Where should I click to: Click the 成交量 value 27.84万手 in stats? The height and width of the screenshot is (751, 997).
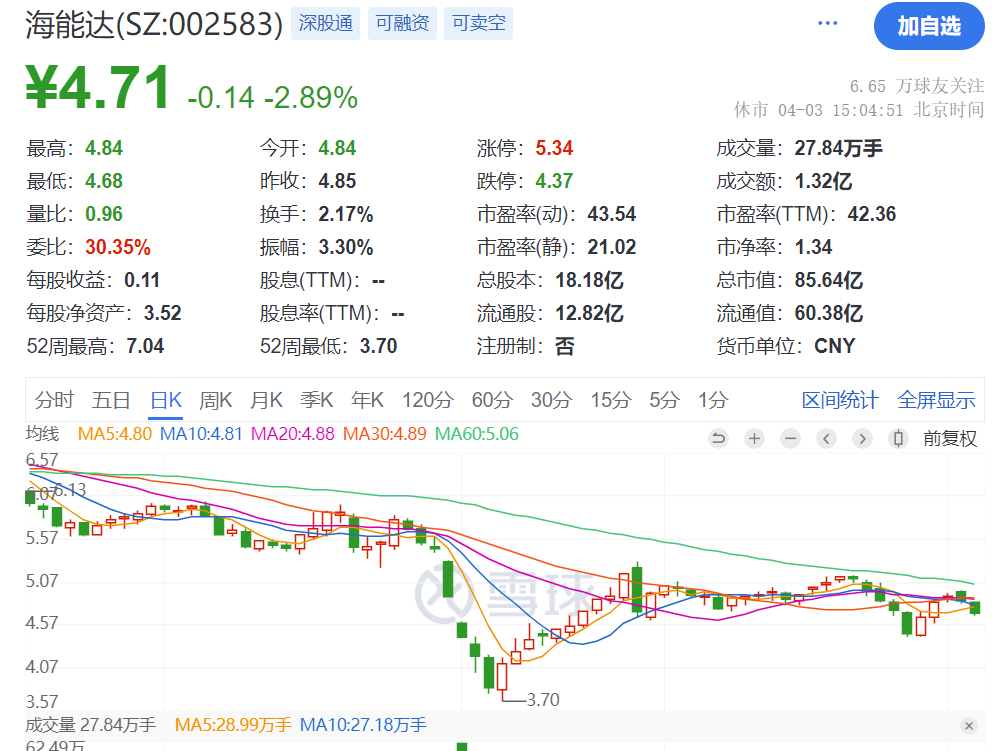tap(838, 148)
